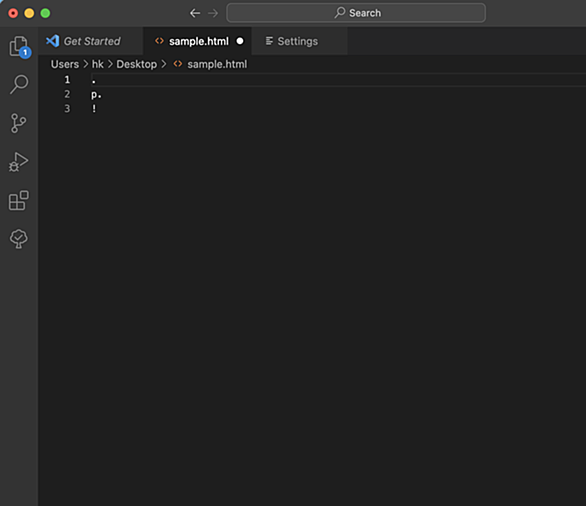This screenshot has height=506, width=586.
Task: Click the green macOS zoom window button
Action: pyautogui.click(x=45, y=13)
